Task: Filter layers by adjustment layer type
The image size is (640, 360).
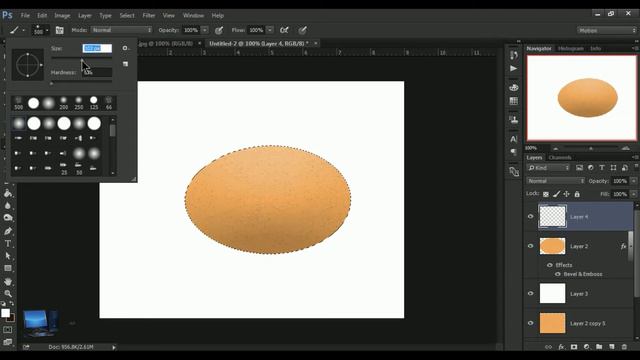Action: [591, 168]
